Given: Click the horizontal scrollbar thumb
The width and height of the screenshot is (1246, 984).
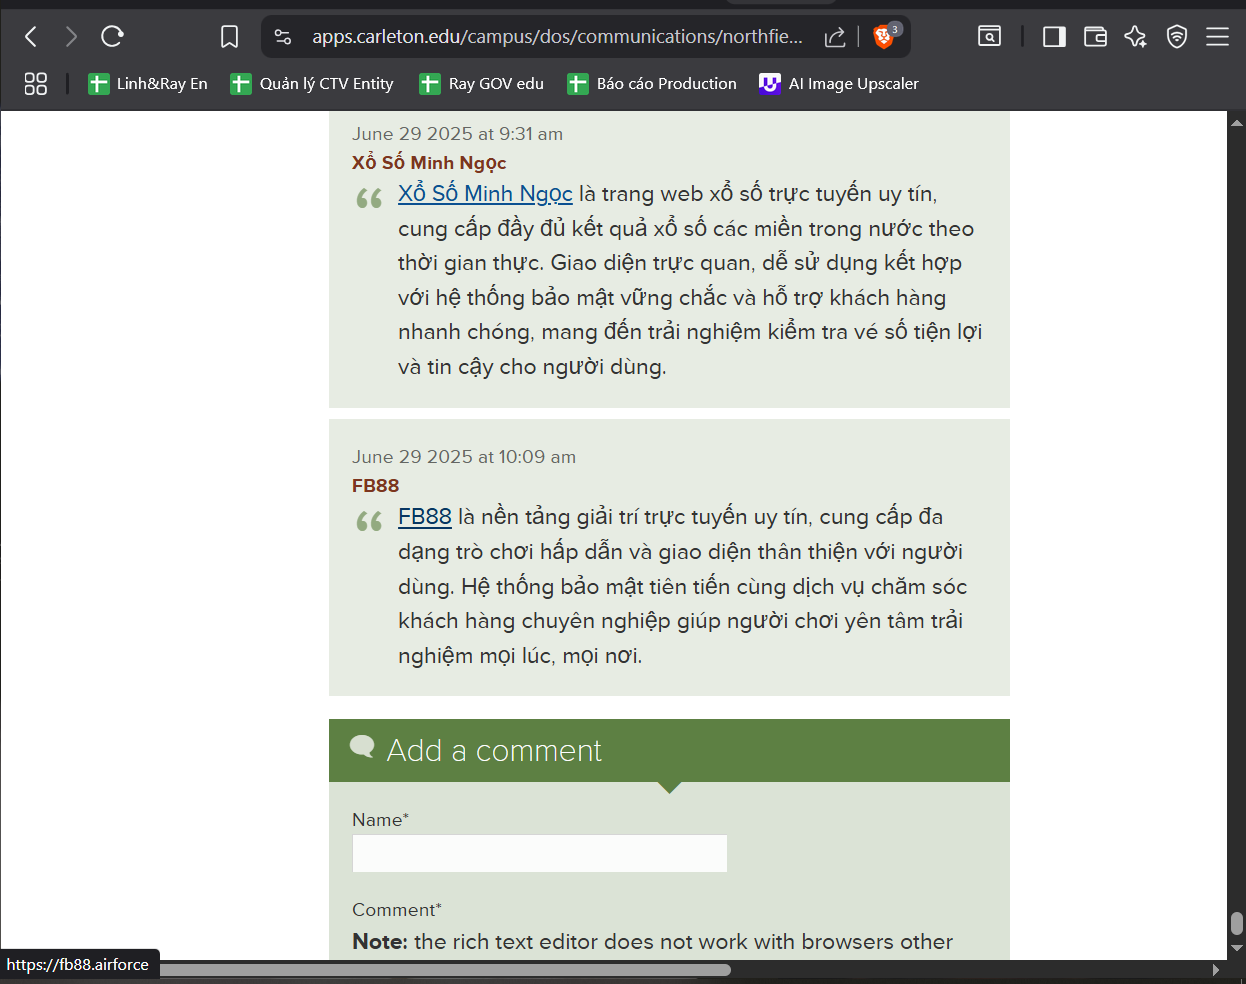Looking at the screenshot, I should coord(445,969).
